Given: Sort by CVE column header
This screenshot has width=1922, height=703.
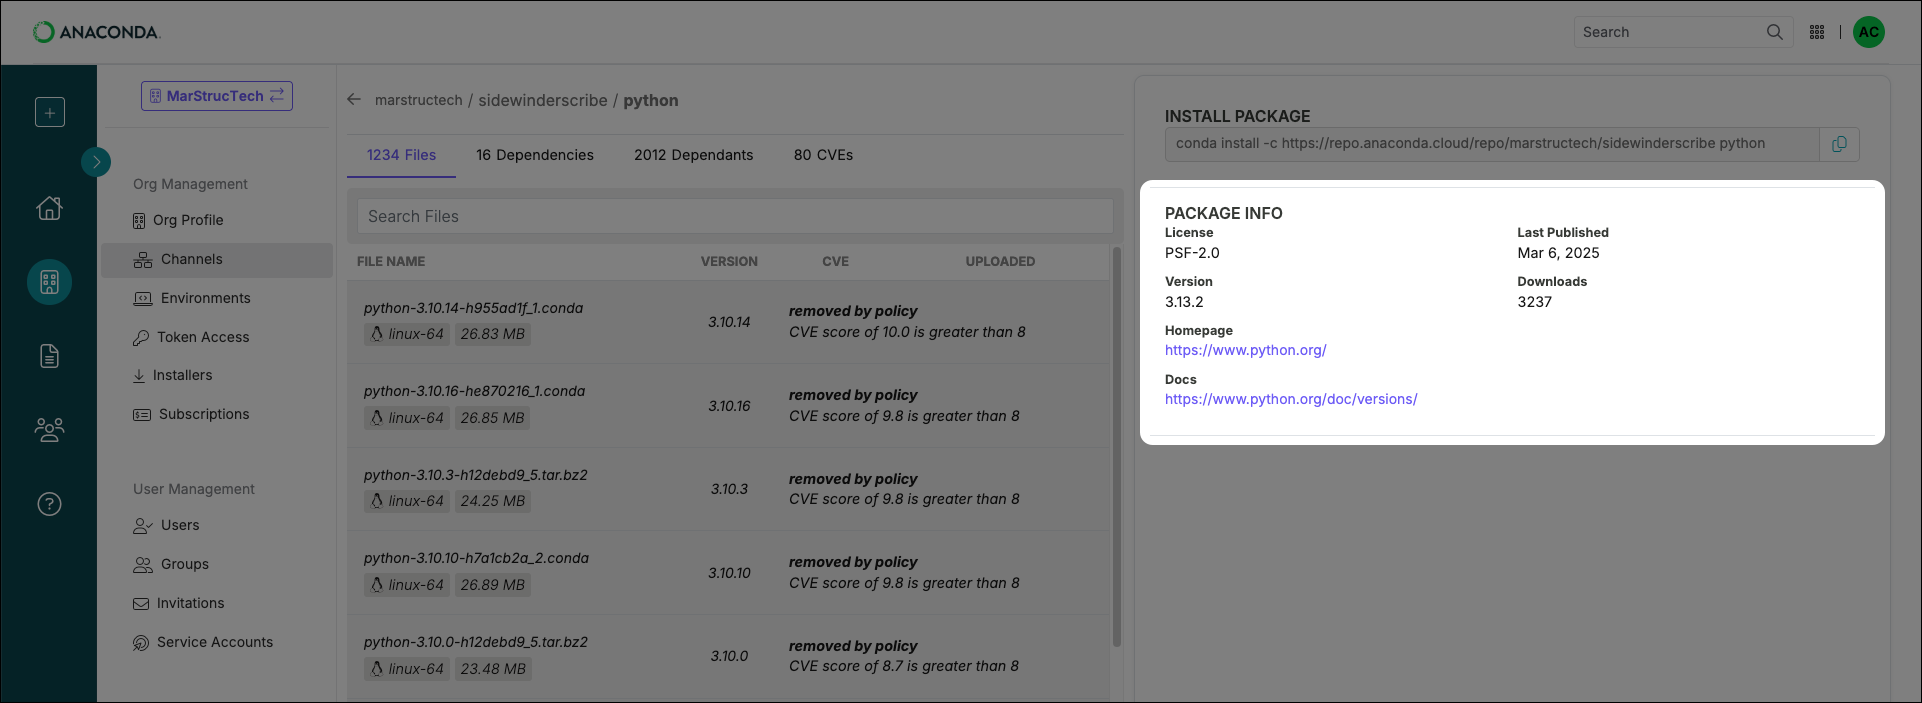Looking at the screenshot, I should coord(835,261).
